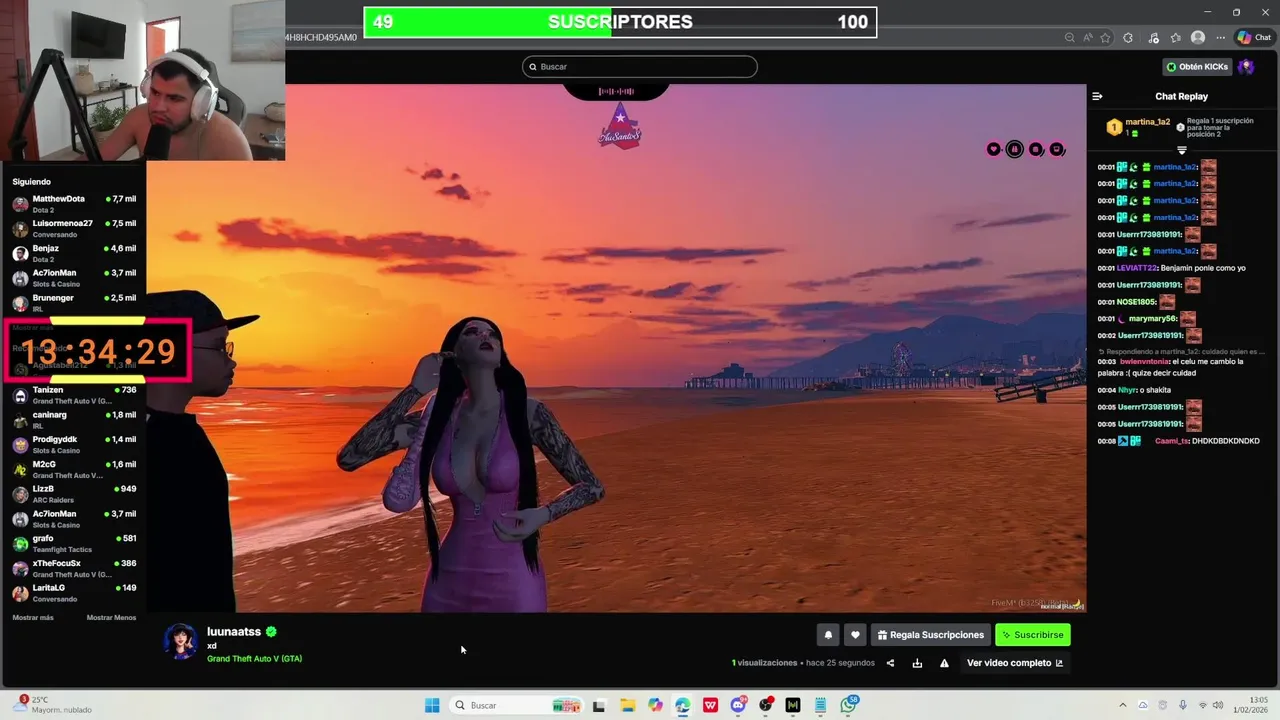This screenshot has height=720, width=1280.
Task: Open the weather widget showing 25°C
Action: pos(53,705)
